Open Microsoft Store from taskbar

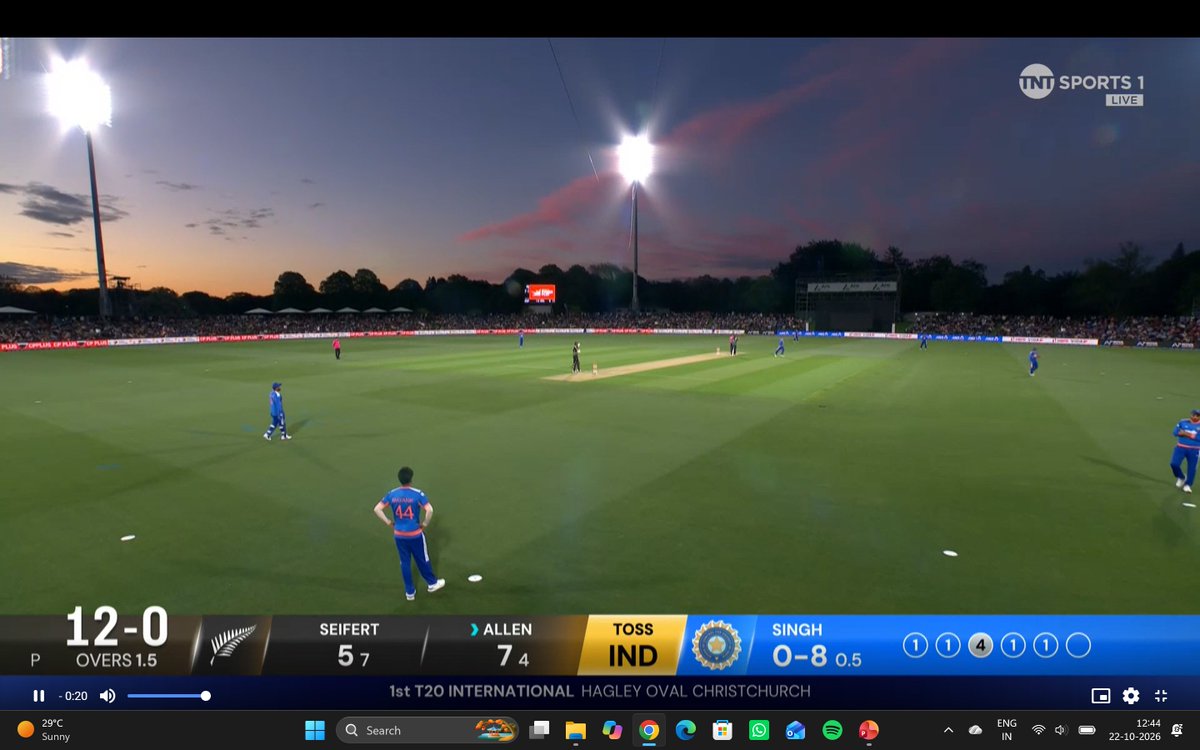click(x=722, y=730)
